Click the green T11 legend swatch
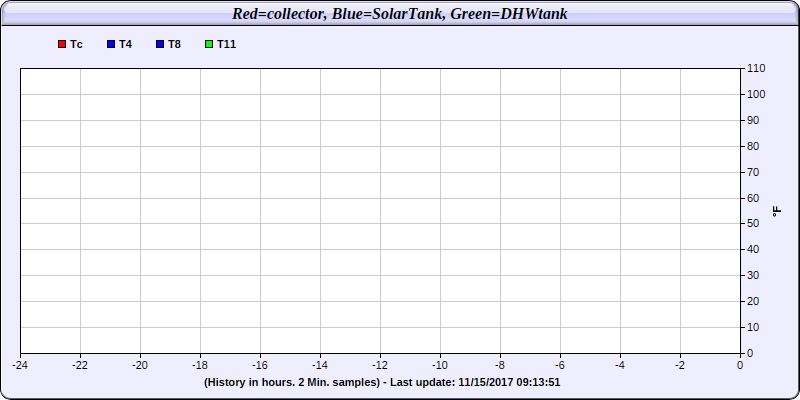Screen dimensions: 800x400 [x=209, y=44]
